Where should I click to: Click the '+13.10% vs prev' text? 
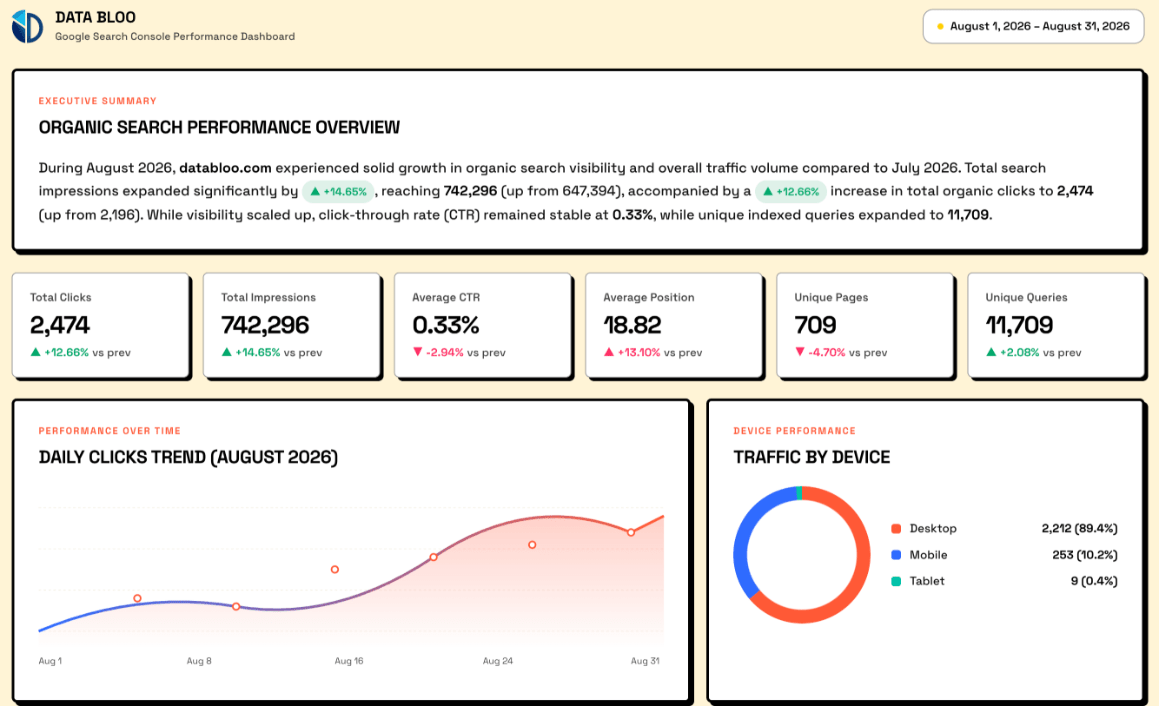coord(660,353)
